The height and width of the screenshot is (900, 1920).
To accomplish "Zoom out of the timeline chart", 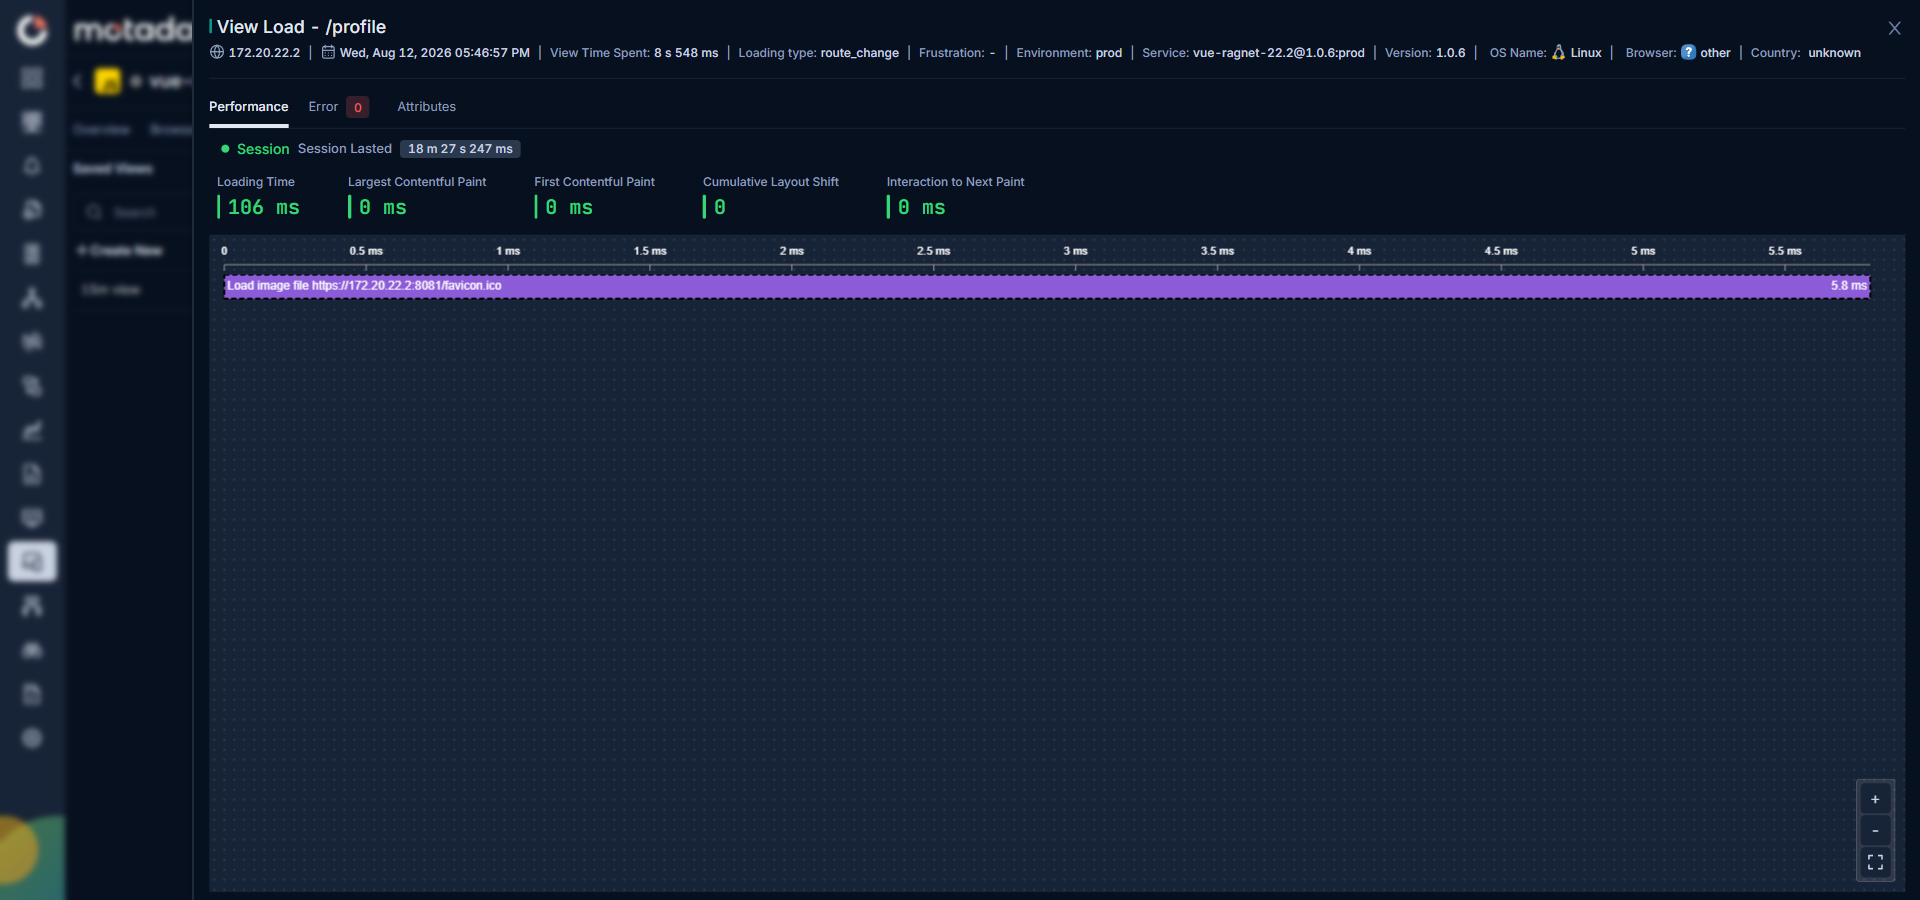I will (1875, 831).
